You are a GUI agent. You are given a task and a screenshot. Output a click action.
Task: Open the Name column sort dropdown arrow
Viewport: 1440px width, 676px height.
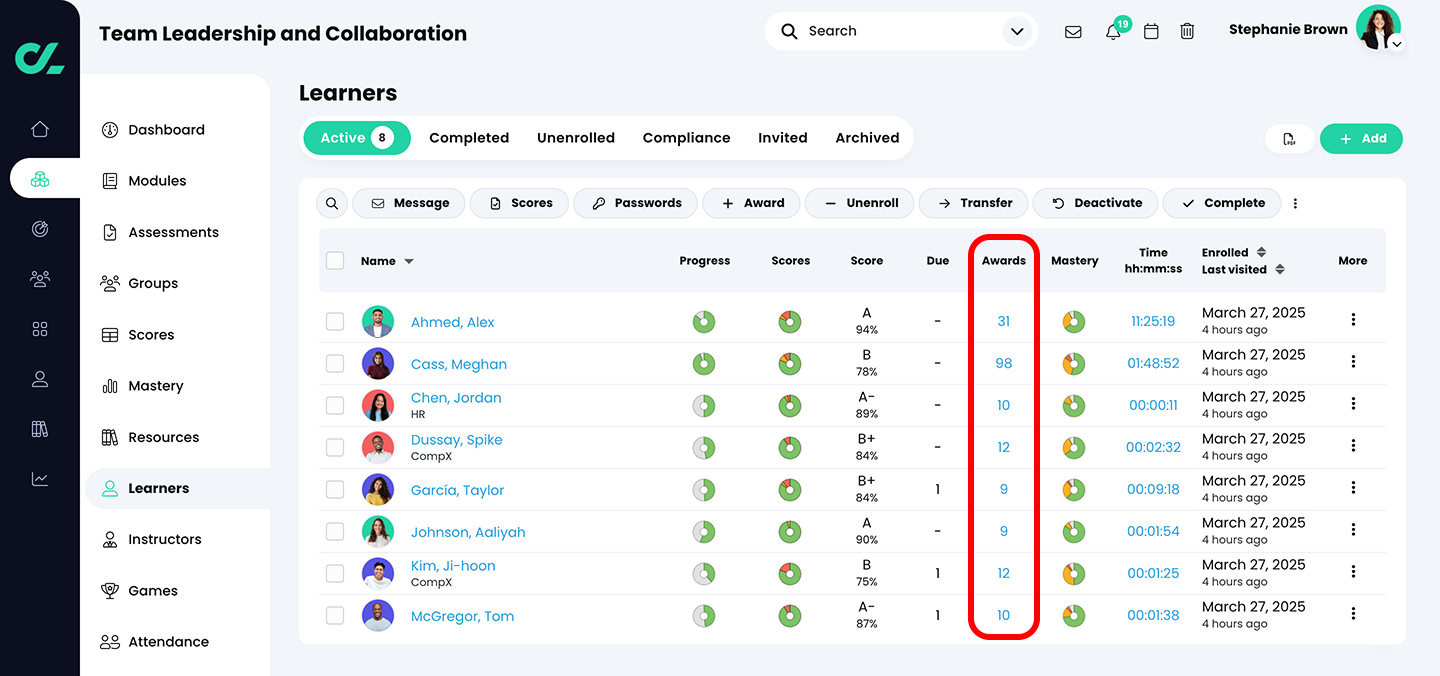409,262
